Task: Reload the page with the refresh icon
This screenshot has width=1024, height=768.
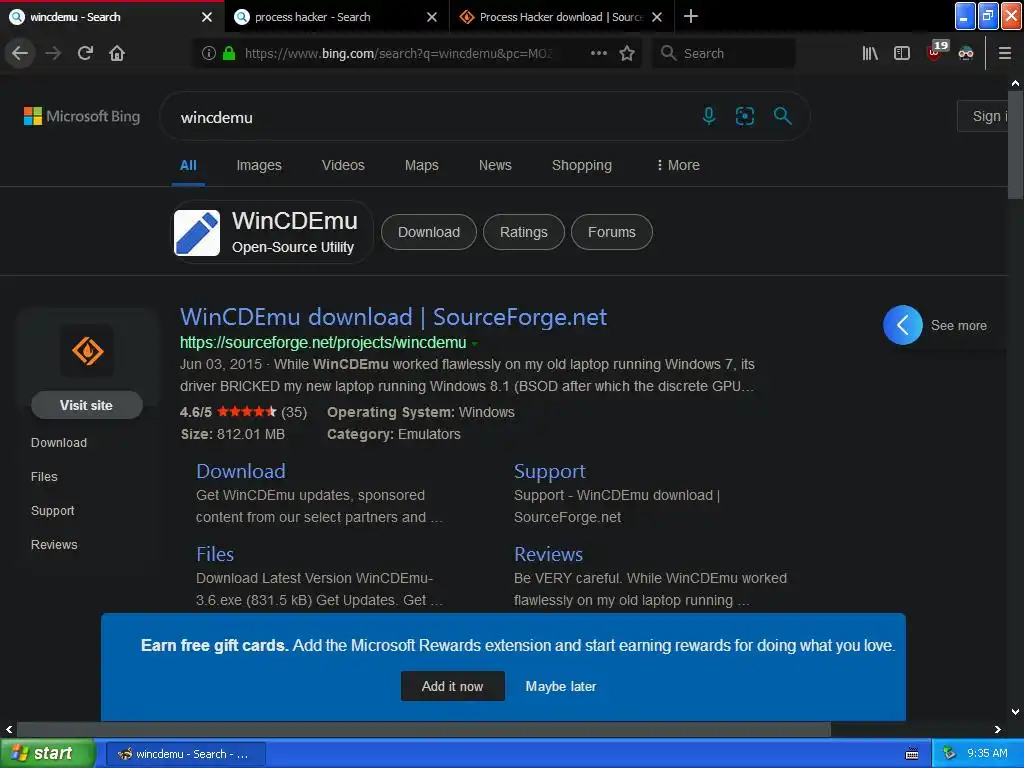Action: coord(85,53)
